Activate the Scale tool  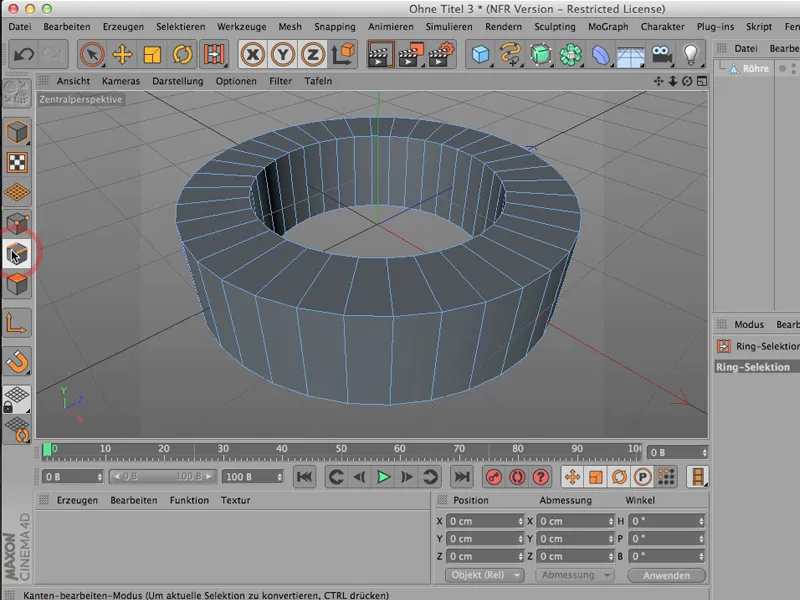[152, 54]
